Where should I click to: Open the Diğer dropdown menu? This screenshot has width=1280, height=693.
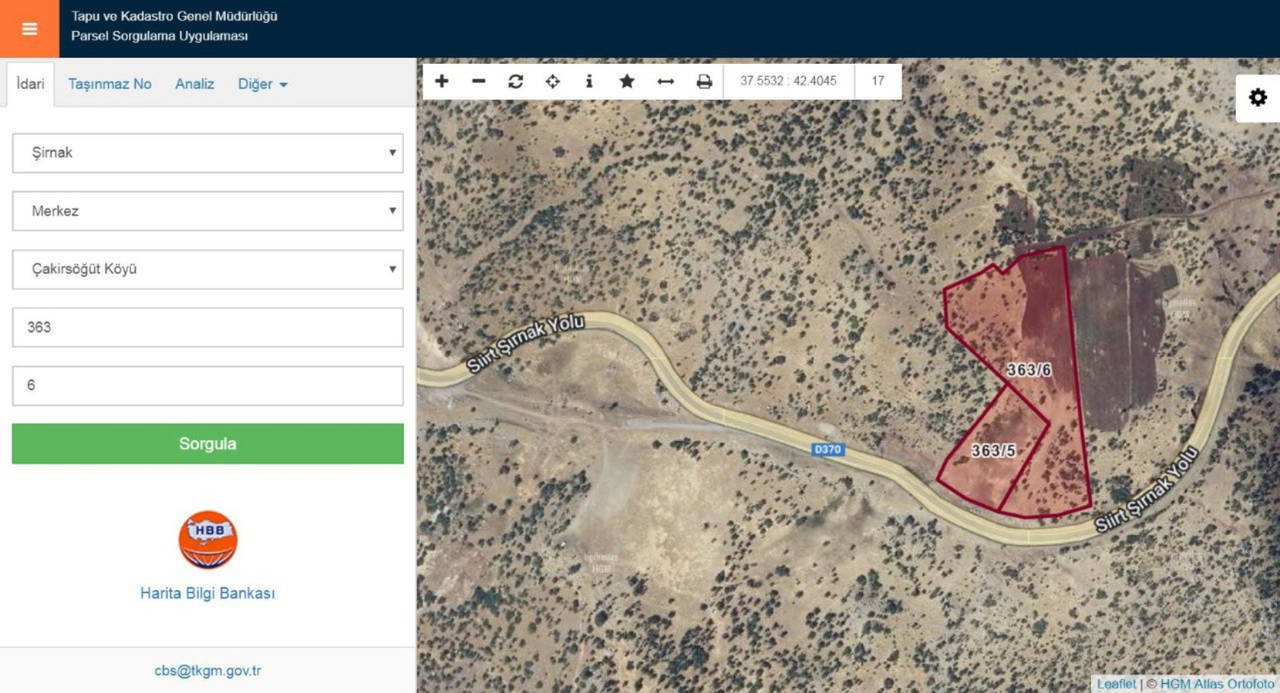click(x=262, y=84)
